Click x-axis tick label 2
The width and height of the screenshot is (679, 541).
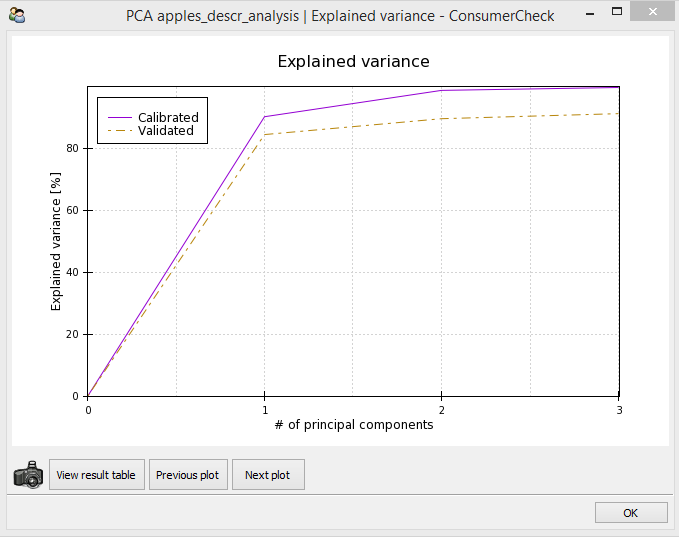pyautogui.click(x=441, y=410)
